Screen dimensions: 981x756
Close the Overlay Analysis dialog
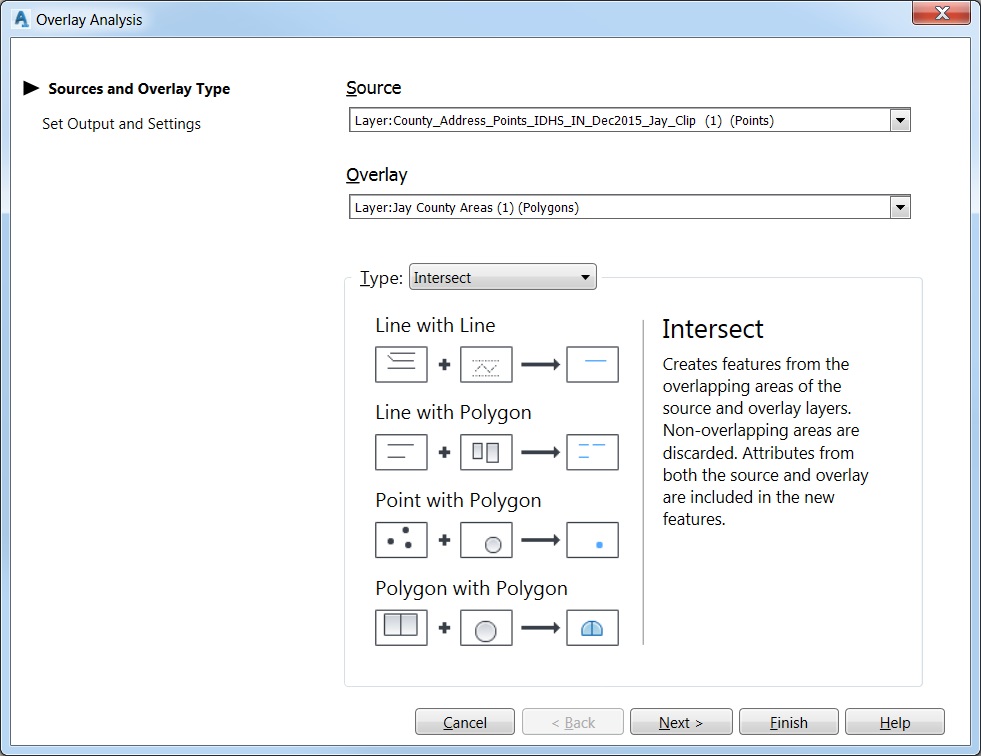point(941,13)
